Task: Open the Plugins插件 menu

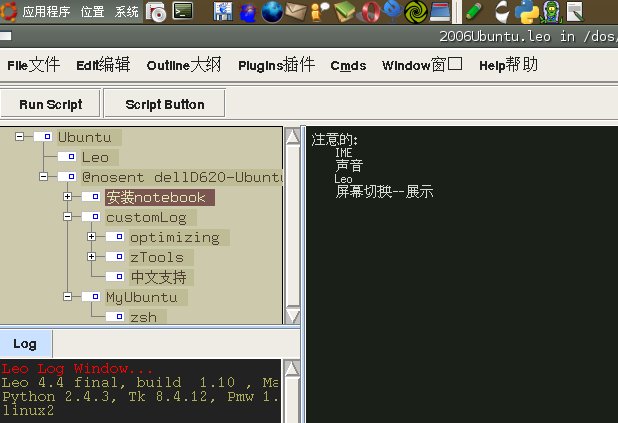Action: tap(274, 65)
